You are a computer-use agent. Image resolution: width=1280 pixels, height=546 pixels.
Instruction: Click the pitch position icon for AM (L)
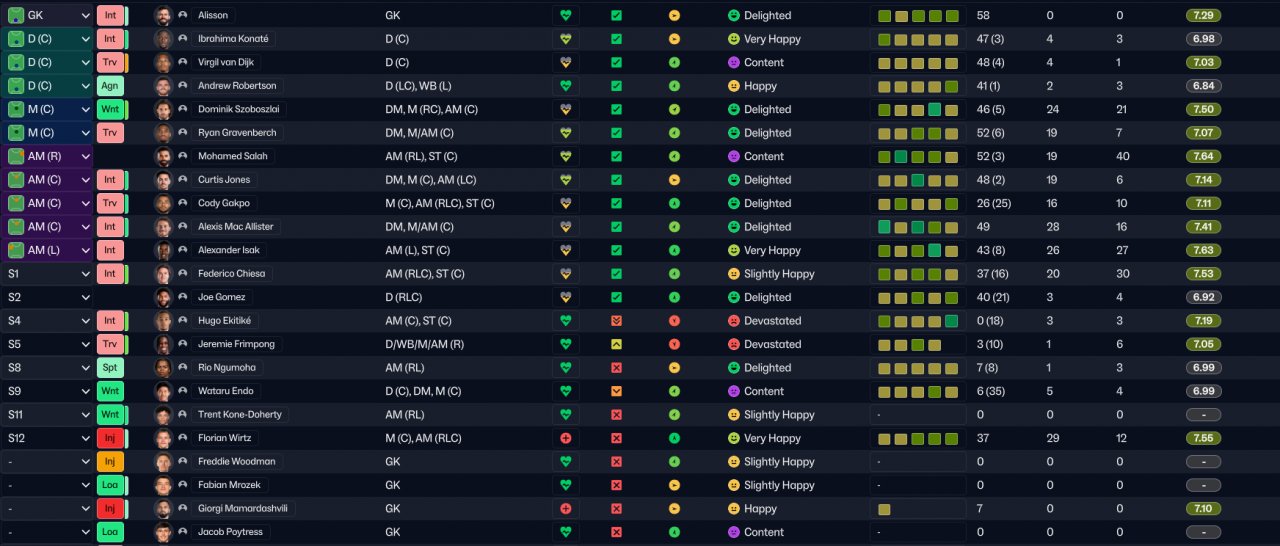(x=16, y=251)
